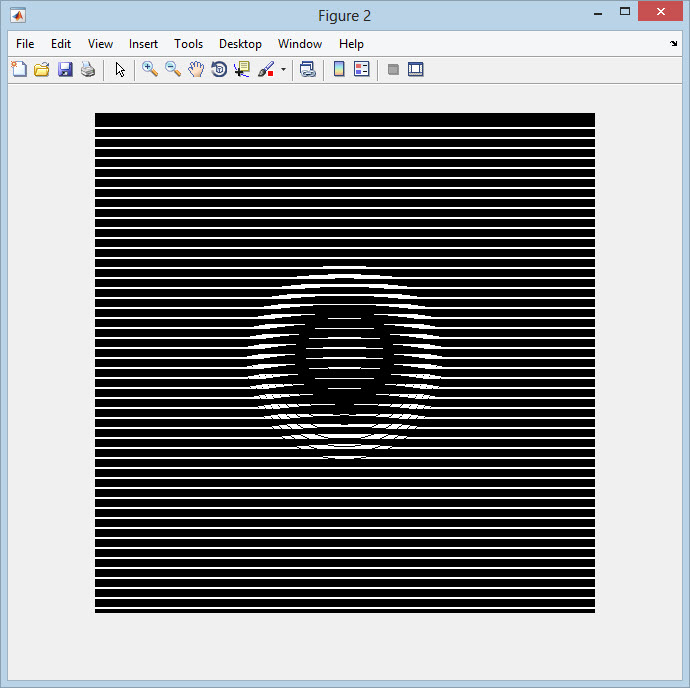Viewport: 690px width, 688px height.
Task: Print the figure using printer icon
Action: tap(88, 70)
